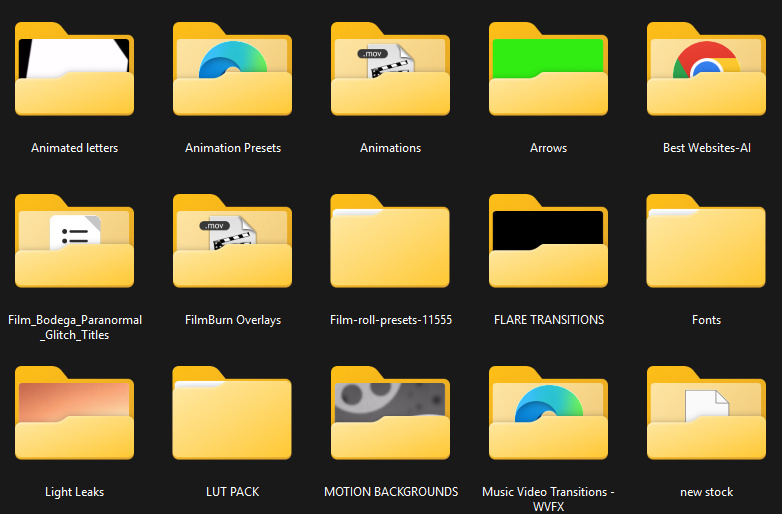Click the 'Animation Presets' name label
This screenshot has height=514, width=782.
(x=233, y=148)
